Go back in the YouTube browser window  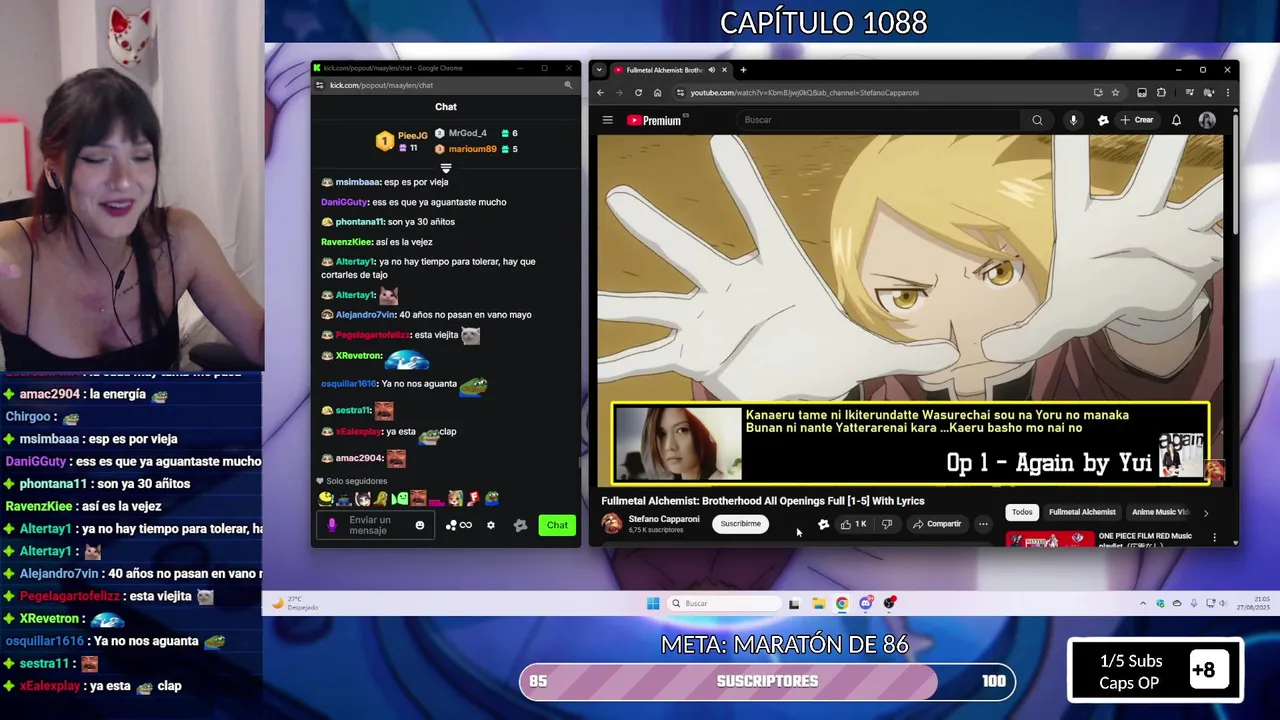600,93
